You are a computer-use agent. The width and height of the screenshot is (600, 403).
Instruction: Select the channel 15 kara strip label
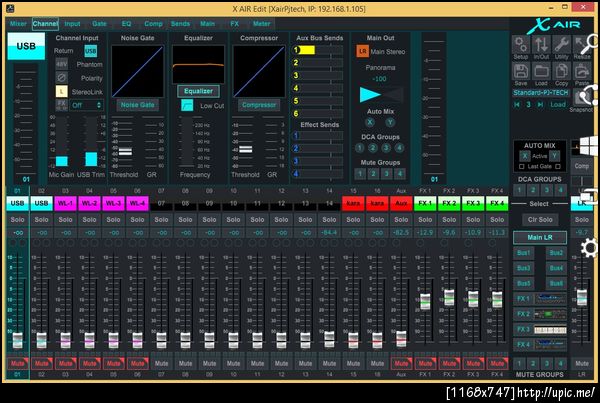coord(353,203)
